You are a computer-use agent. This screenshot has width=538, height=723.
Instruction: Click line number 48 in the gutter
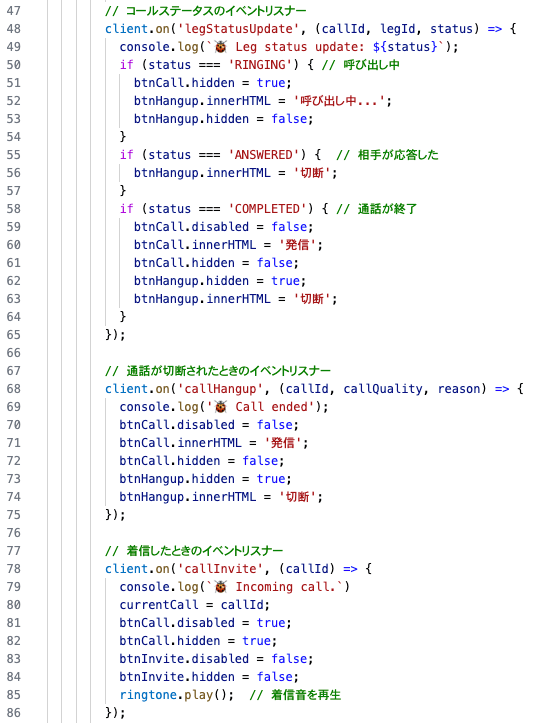pyautogui.click(x=14, y=29)
